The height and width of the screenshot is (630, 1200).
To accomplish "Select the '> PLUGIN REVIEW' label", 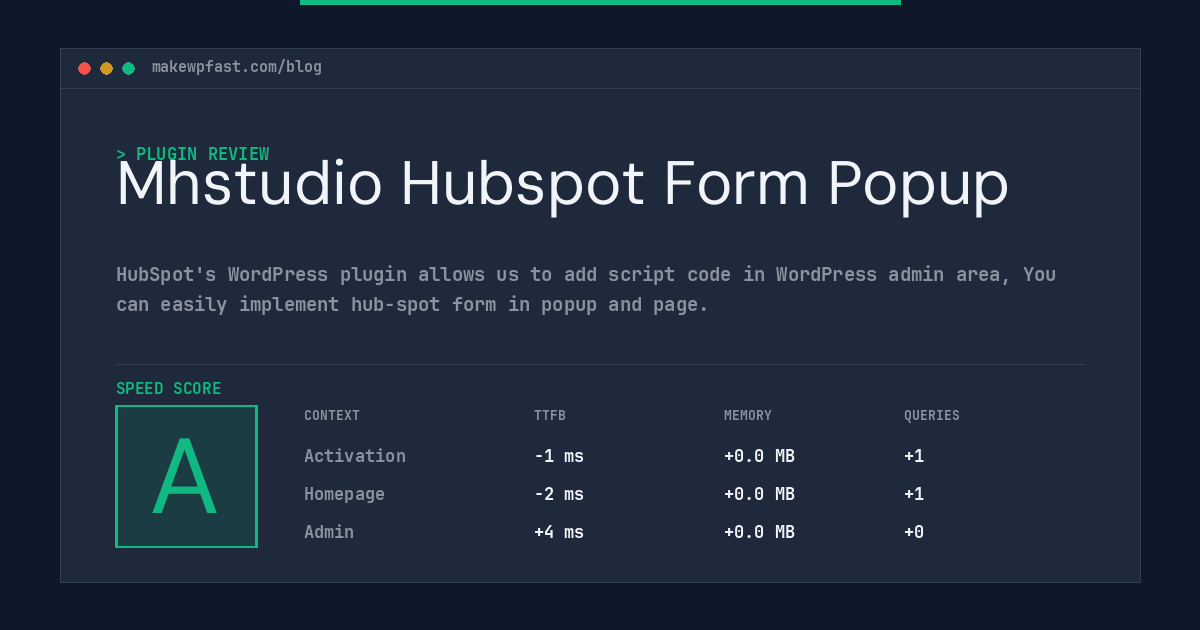I will pyautogui.click(x=193, y=154).
